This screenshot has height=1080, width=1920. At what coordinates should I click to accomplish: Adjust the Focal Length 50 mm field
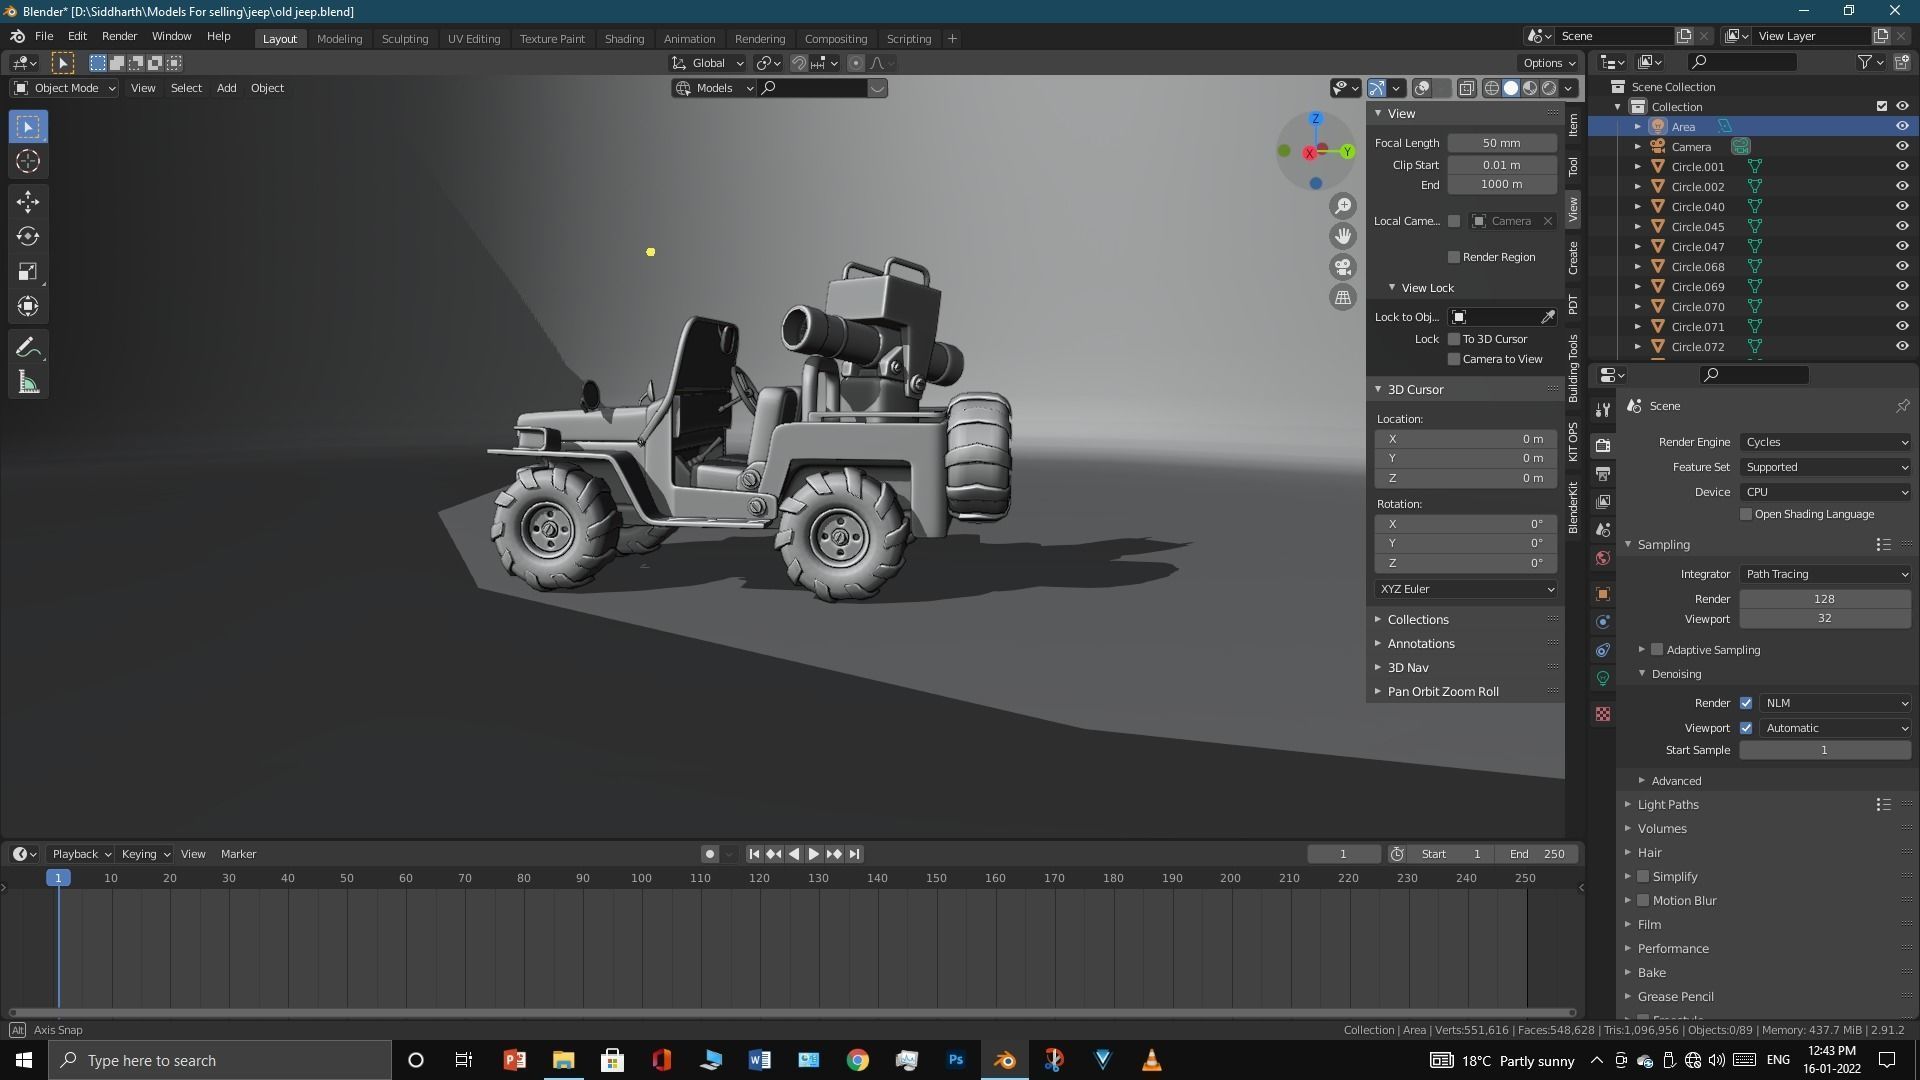coord(1502,143)
